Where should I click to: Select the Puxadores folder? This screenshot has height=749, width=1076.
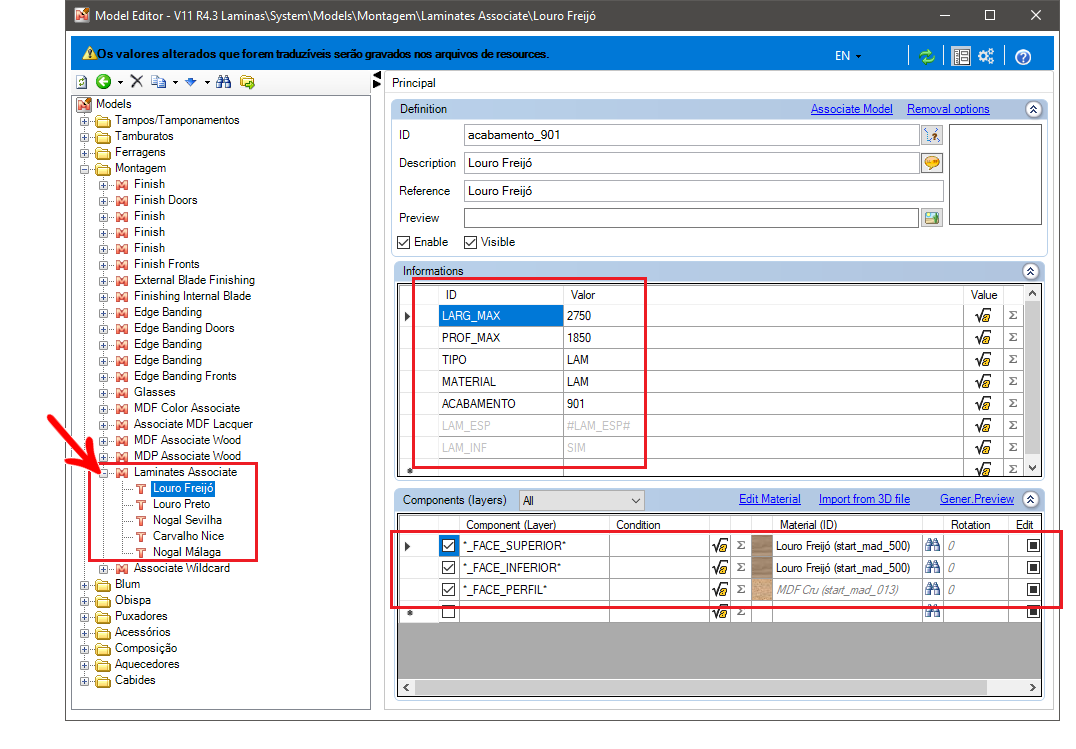pos(141,616)
